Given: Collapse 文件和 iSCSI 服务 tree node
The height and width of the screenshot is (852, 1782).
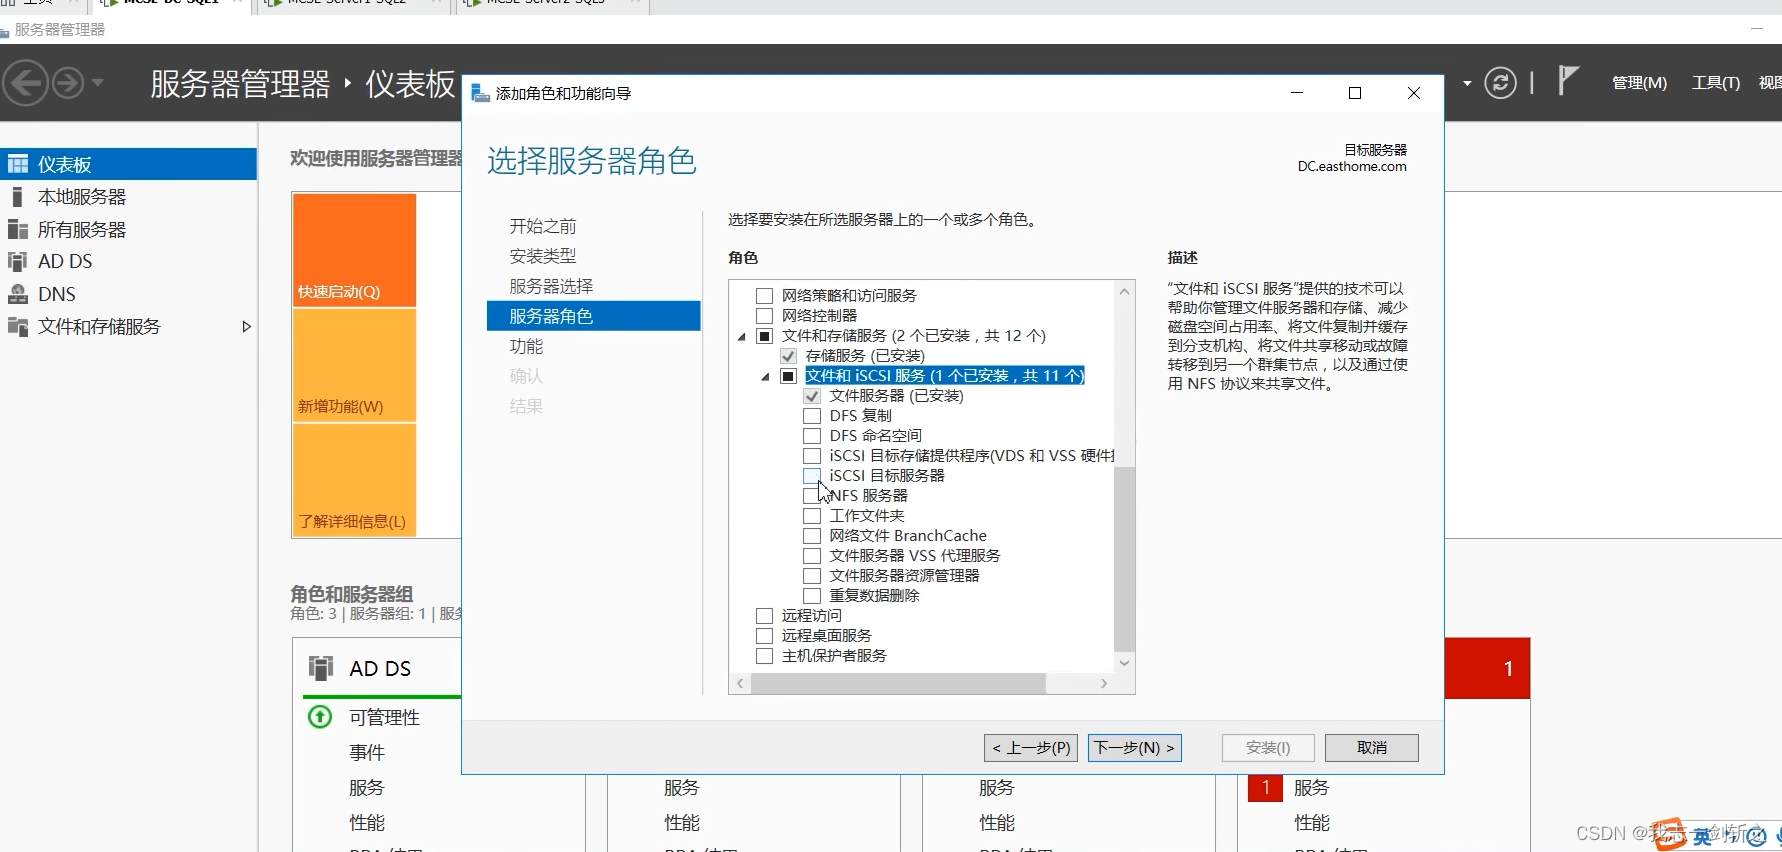Looking at the screenshot, I should 766,377.
